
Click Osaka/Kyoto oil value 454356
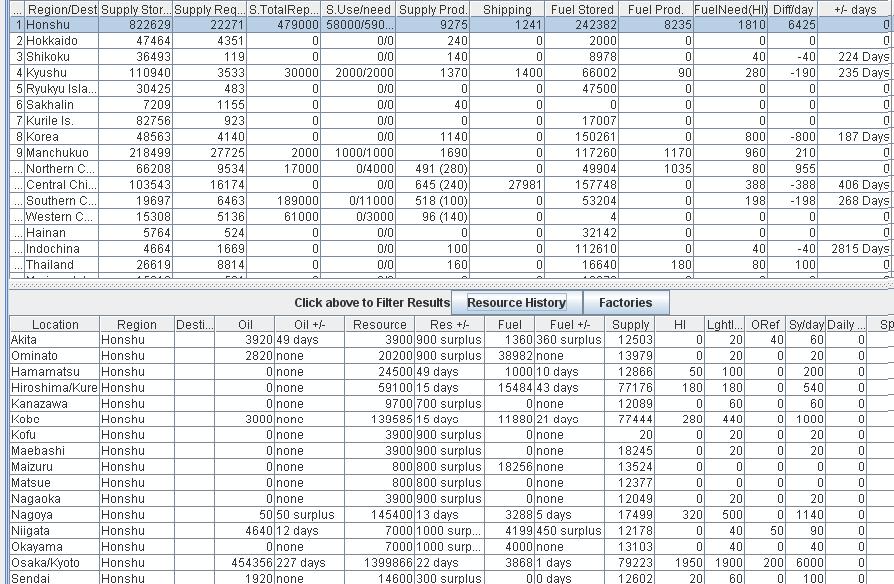[x=245, y=562]
